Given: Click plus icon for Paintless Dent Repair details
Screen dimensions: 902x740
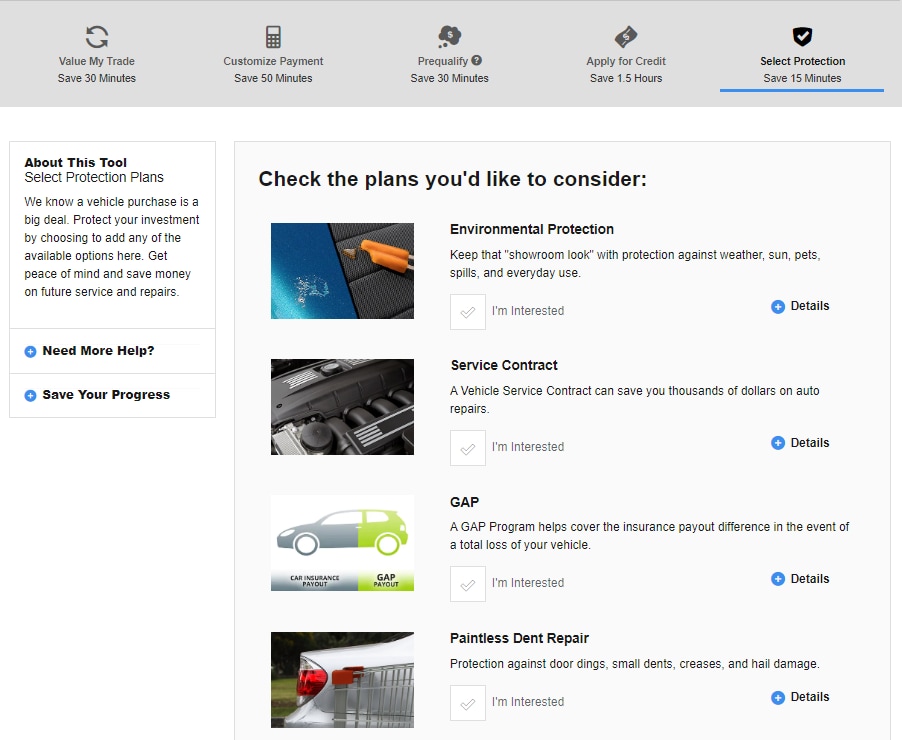Looking at the screenshot, I should [778, 697].
